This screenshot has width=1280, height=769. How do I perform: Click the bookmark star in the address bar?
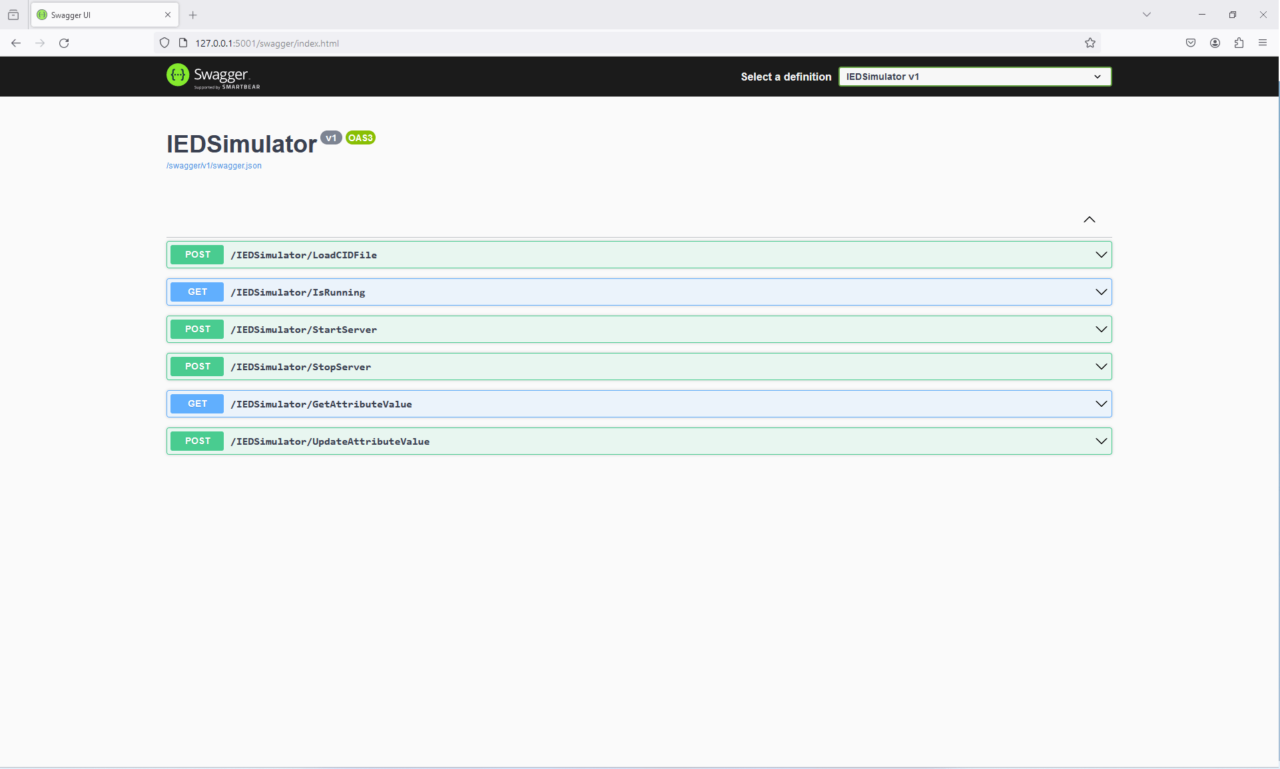[1090, 42]
